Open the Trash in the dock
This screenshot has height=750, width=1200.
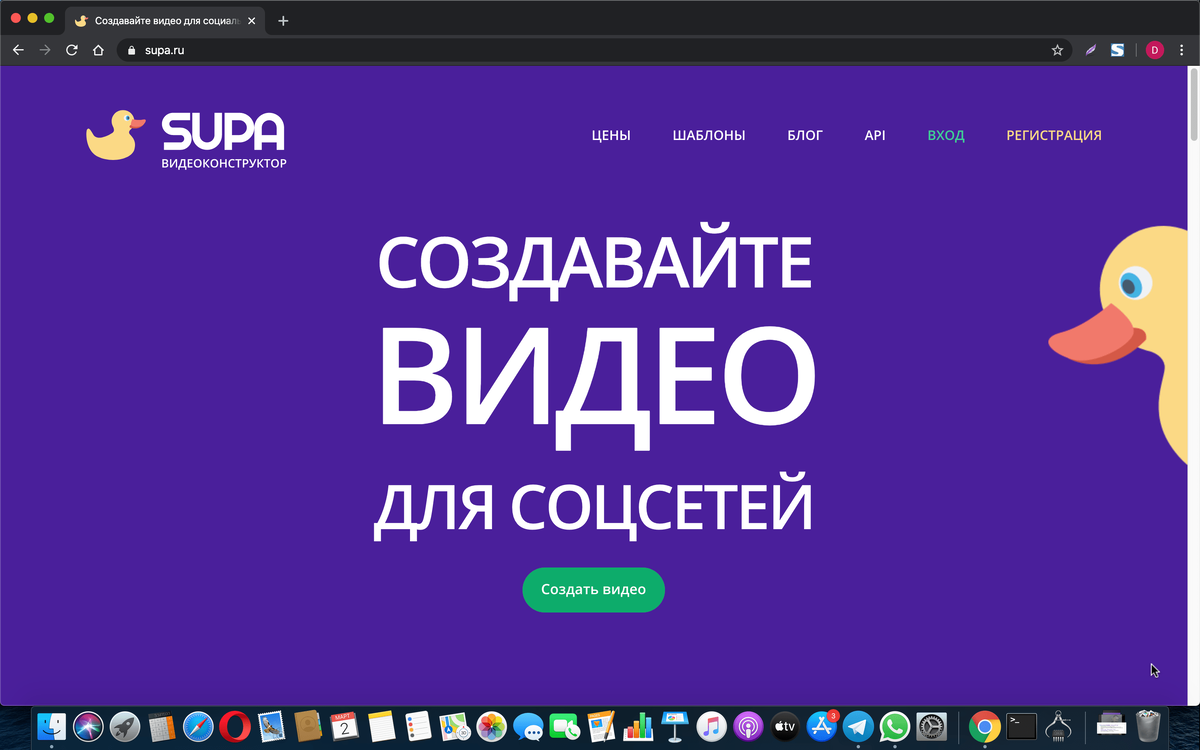[x=1148, y=726]
